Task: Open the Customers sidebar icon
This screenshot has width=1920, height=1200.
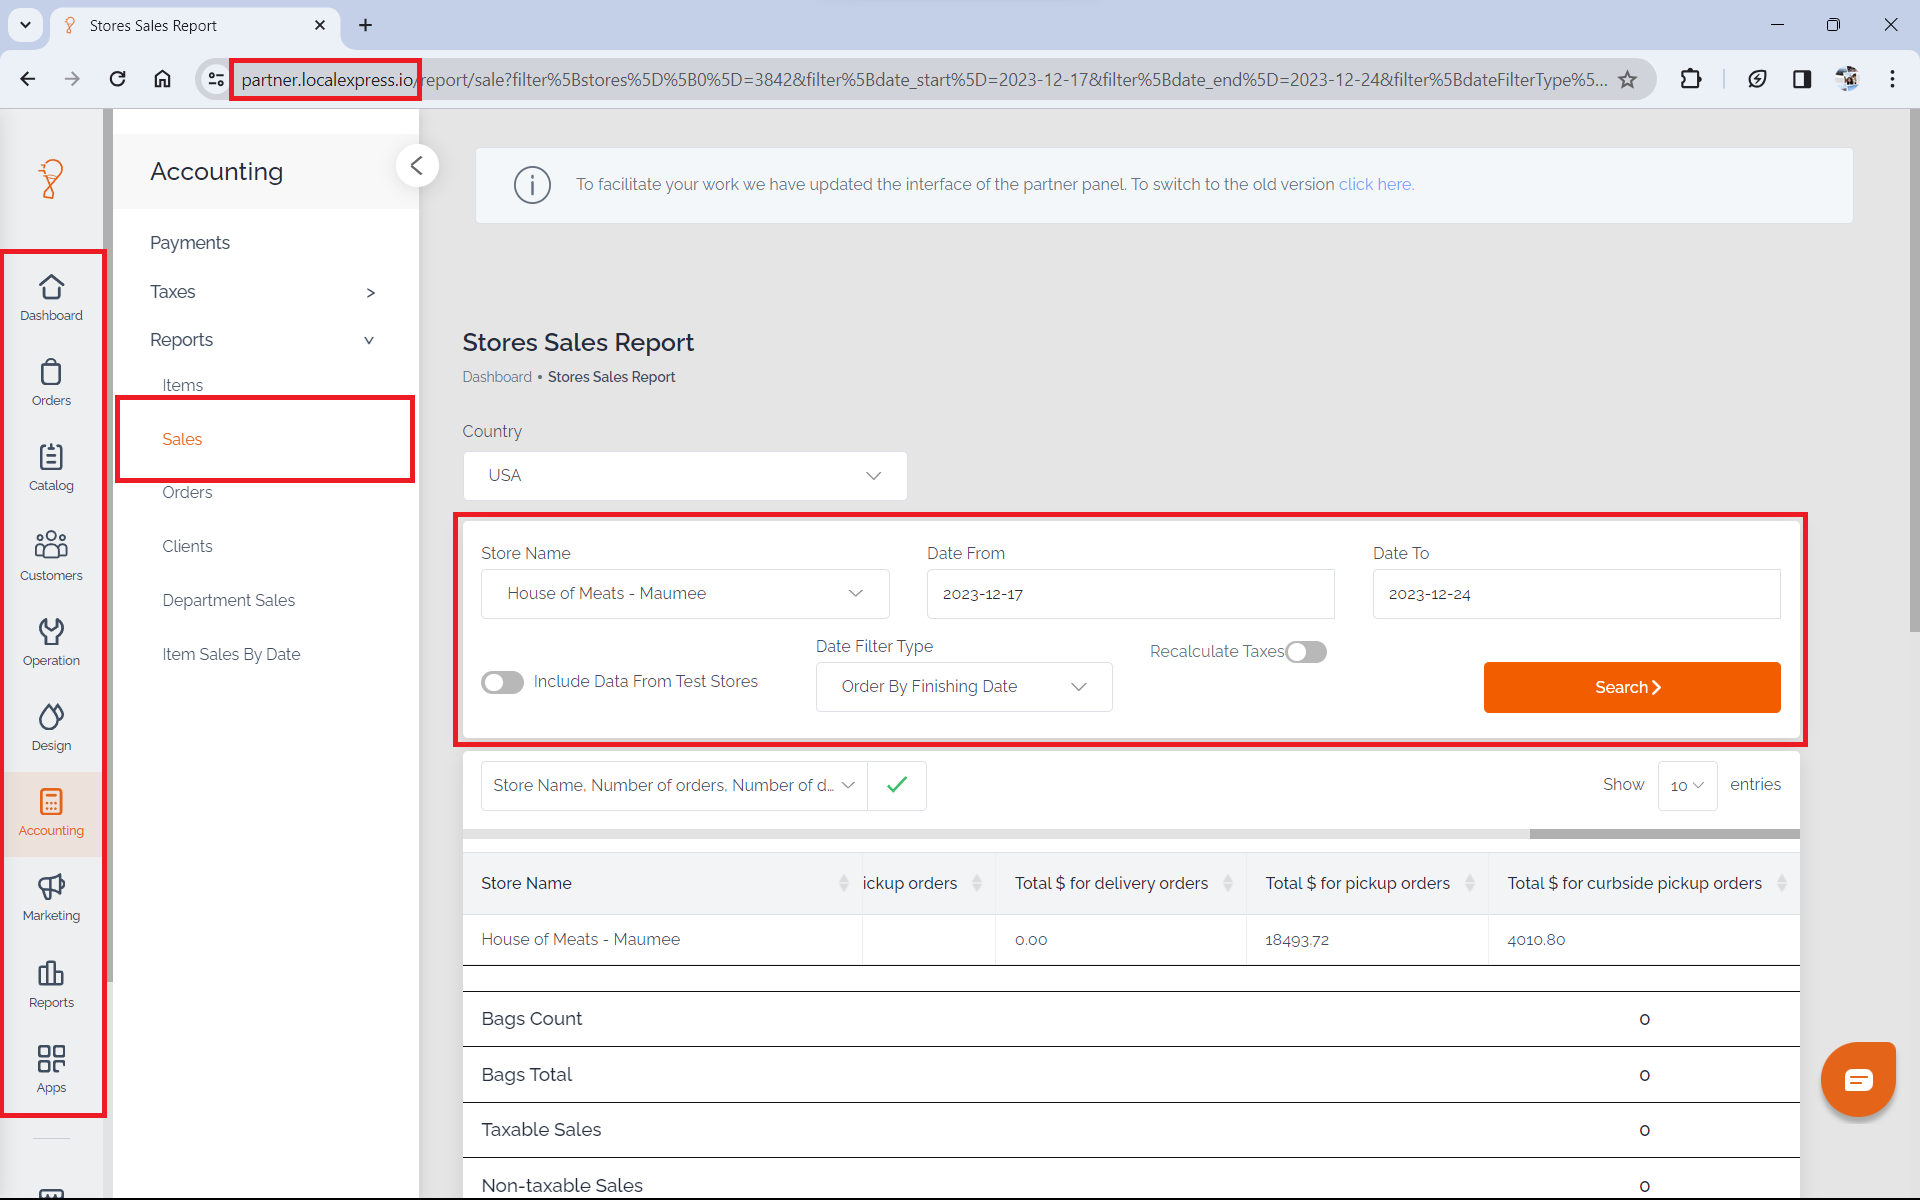Action: coord(51,555)
